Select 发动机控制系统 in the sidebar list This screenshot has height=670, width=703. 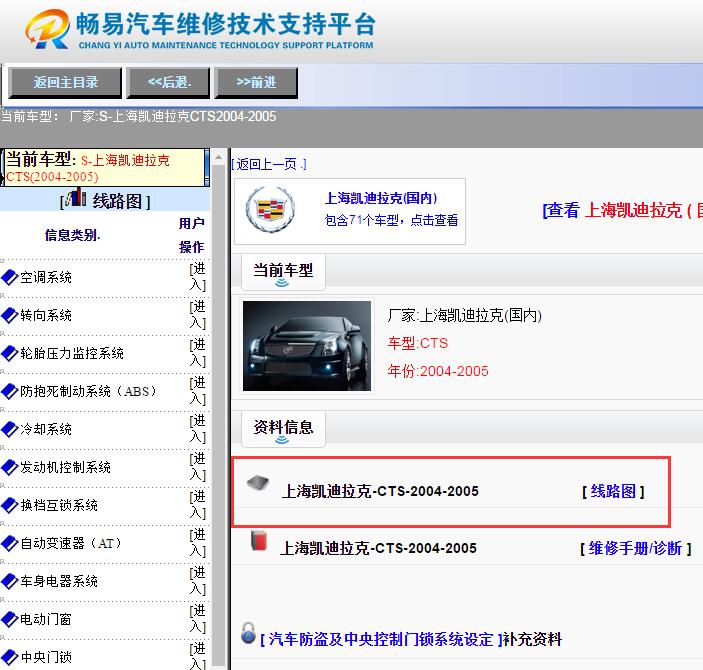tap(65, 468)
